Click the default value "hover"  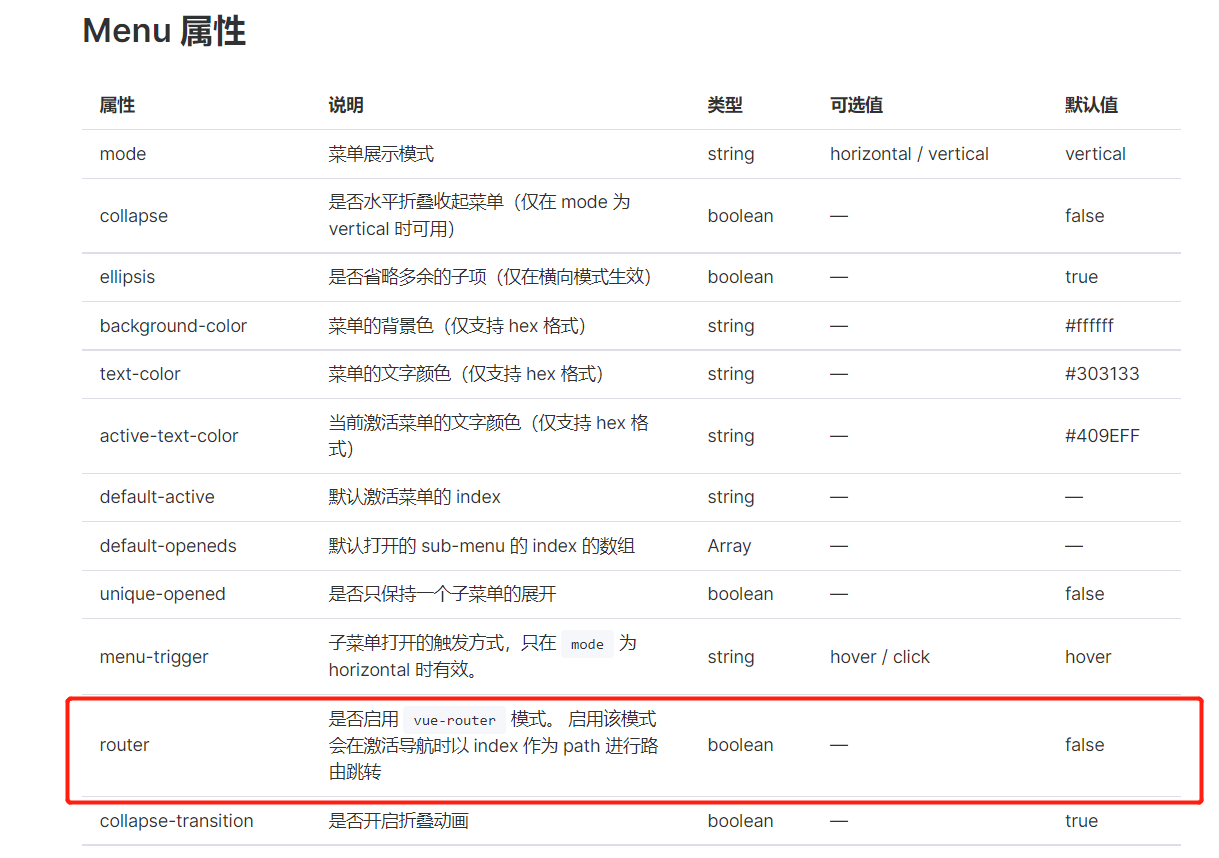1088,657
